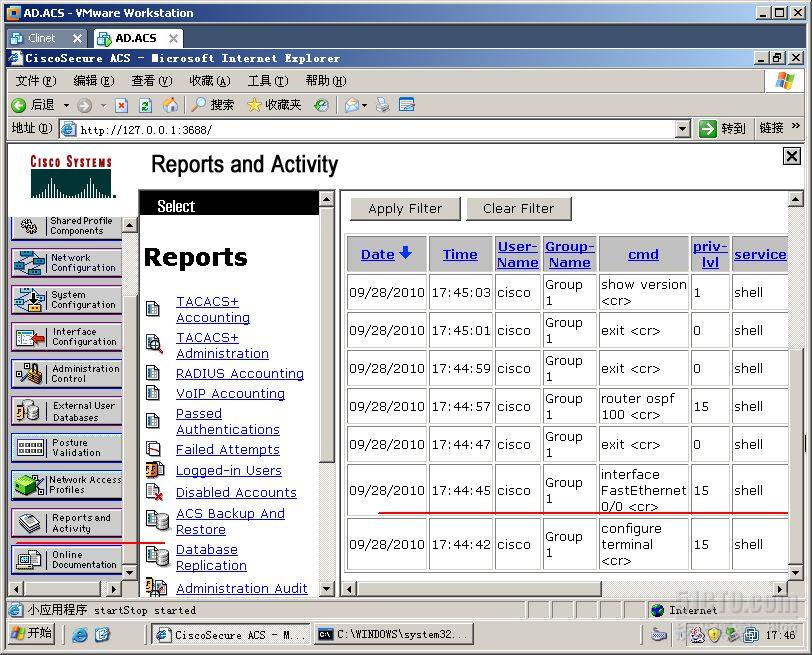
Task: Open Reports and Activity section
Action: tap(66, 523)
